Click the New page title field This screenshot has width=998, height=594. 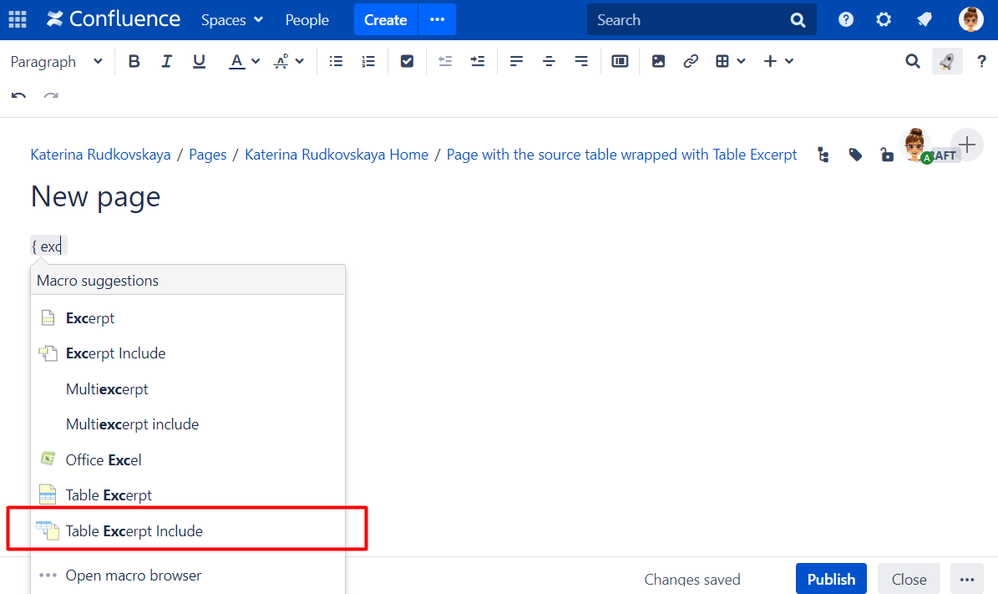tap(95, 197)
